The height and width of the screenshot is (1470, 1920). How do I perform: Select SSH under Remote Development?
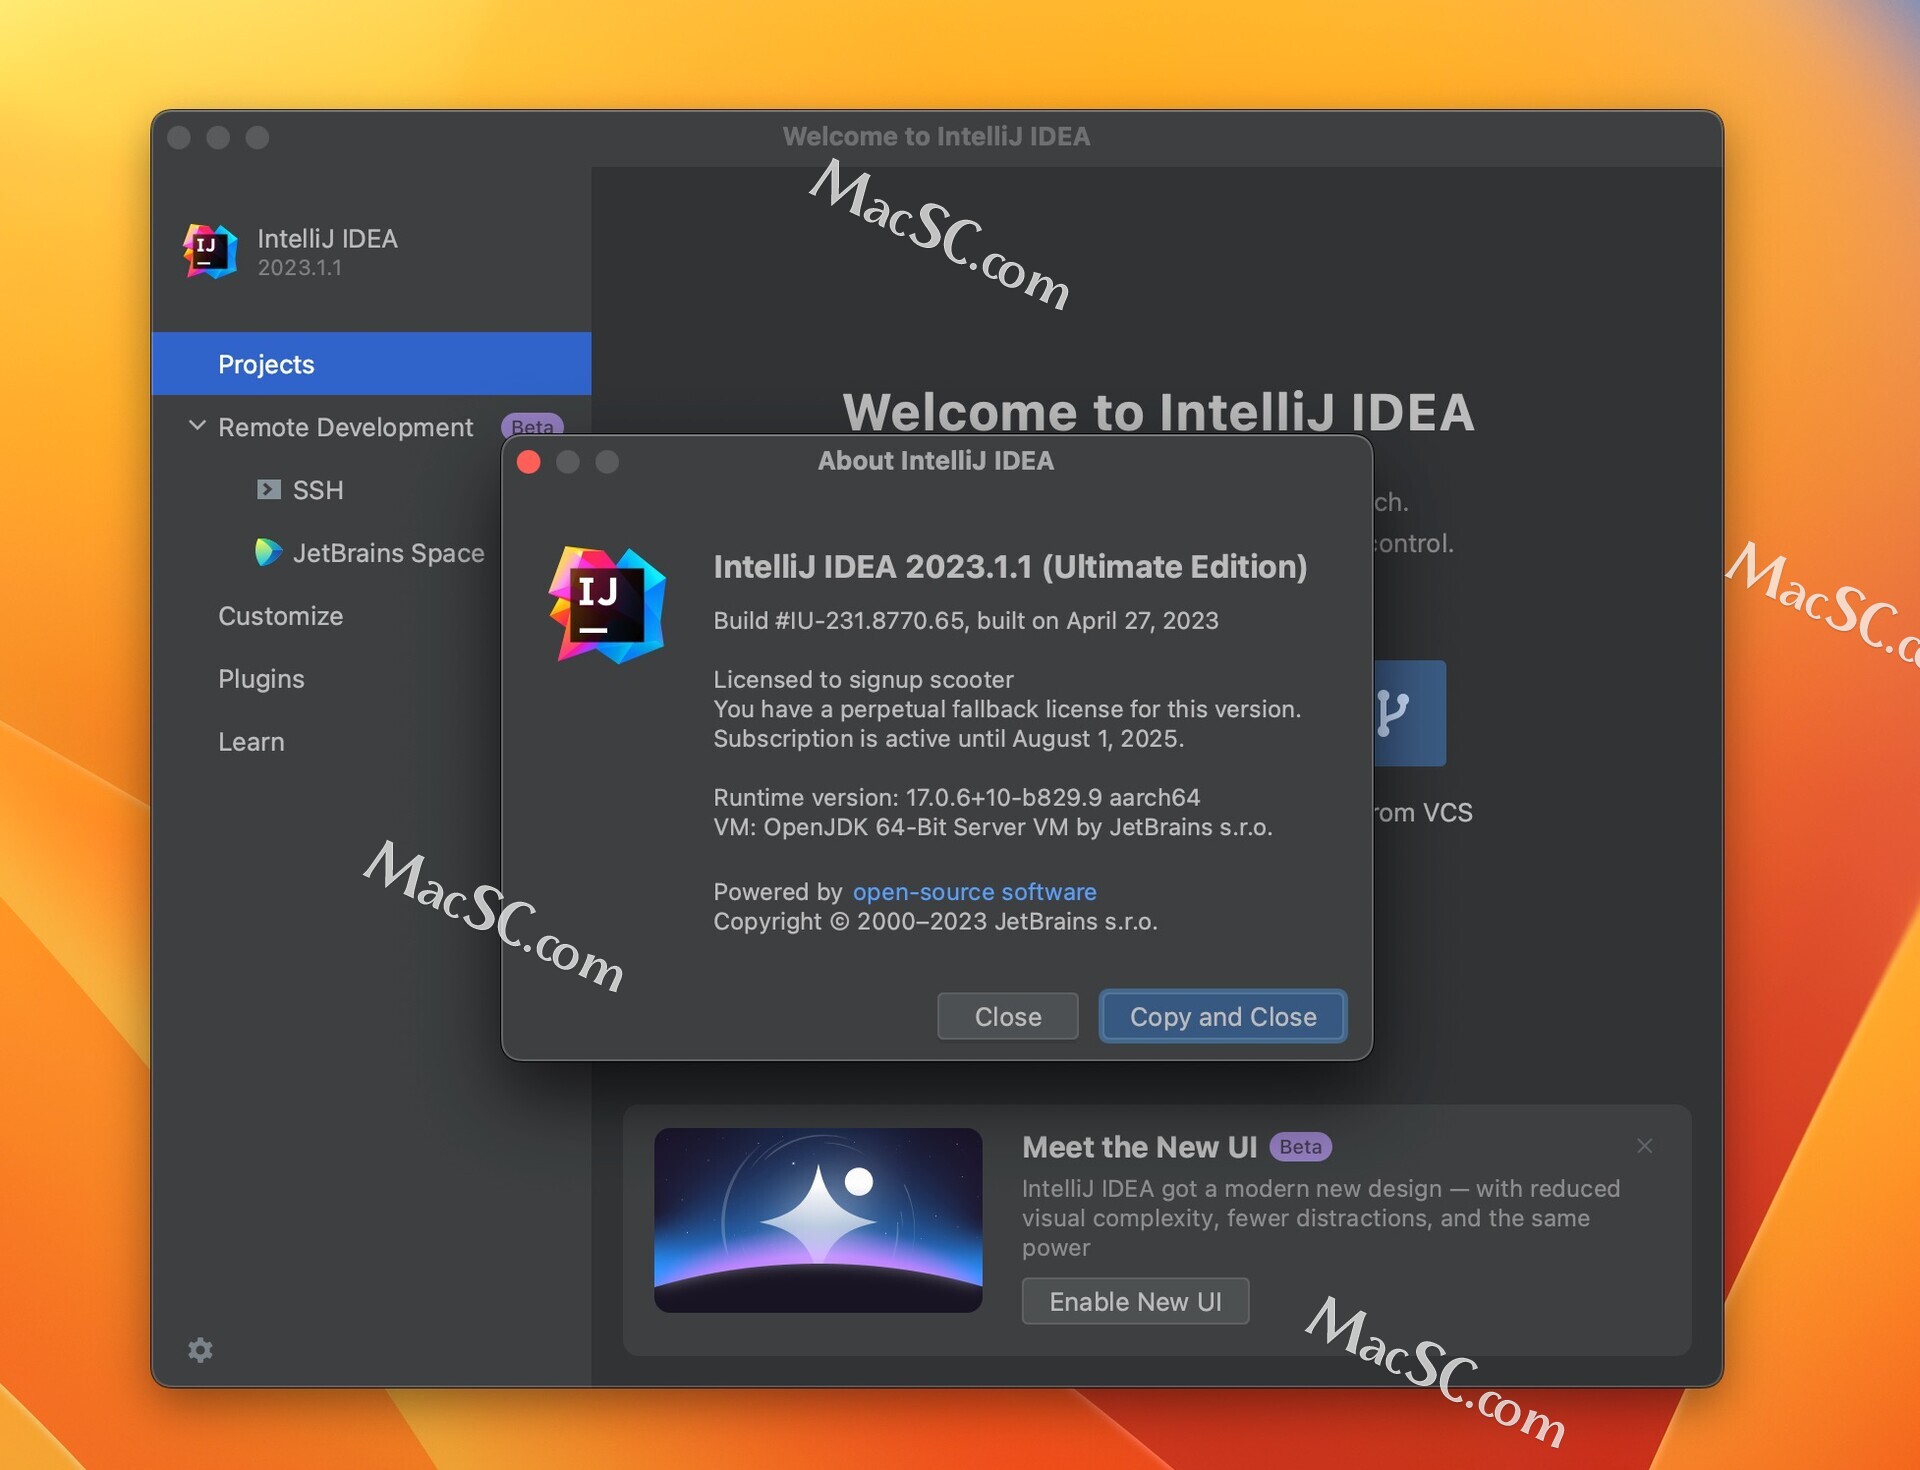click(x=318, y=490)
